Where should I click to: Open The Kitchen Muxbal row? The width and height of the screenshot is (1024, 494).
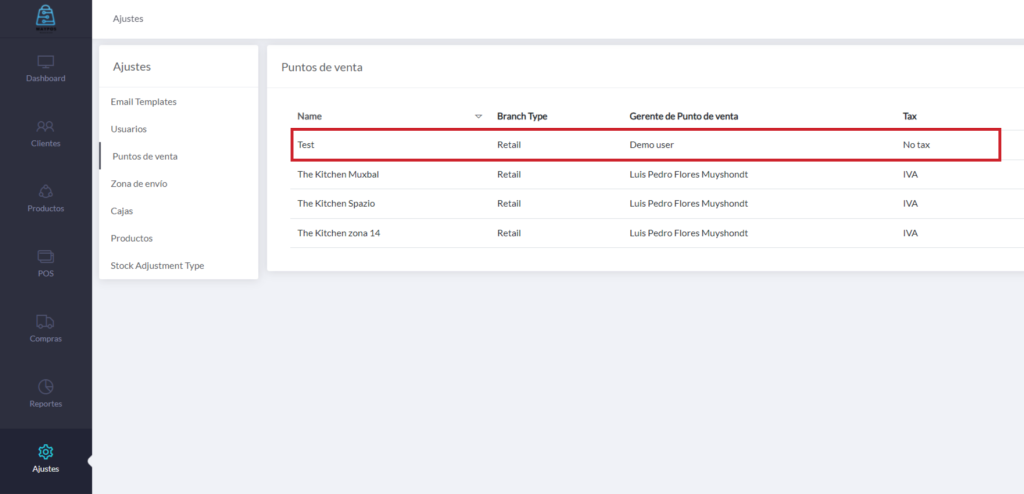pyautogui.click(x=338, y=174)
